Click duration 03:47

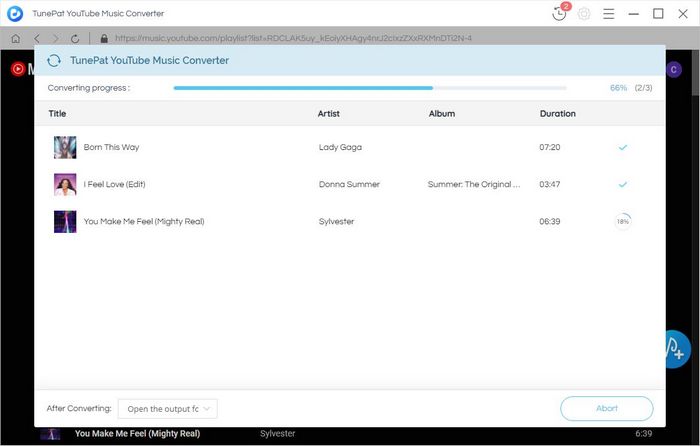coord(550,184)
